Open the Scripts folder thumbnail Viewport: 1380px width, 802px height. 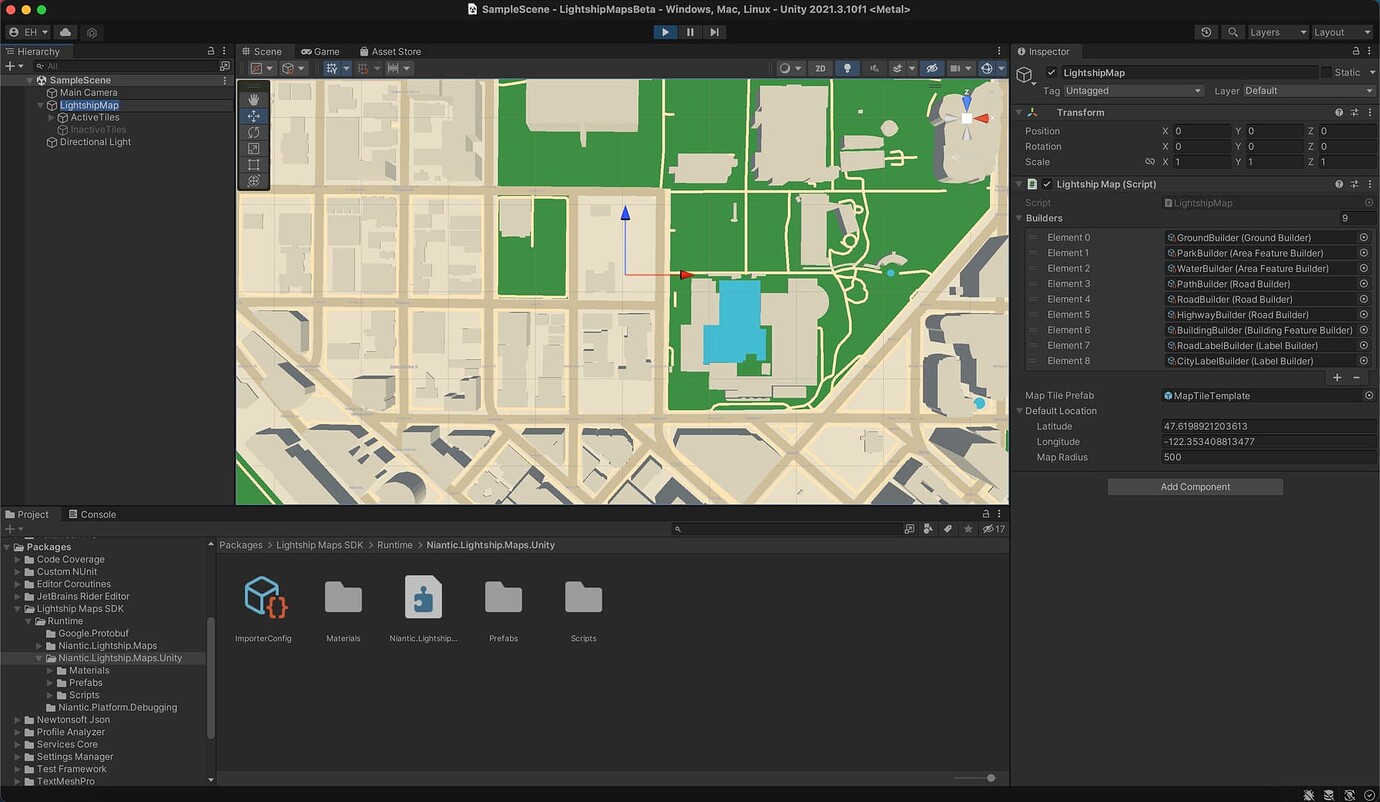point(583,598)
